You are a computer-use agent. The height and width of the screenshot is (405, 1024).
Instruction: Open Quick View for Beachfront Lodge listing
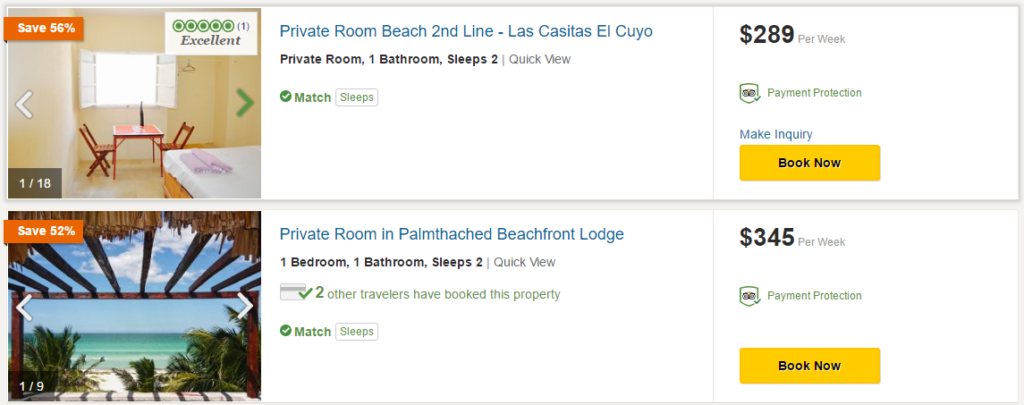tap(524, 262)
